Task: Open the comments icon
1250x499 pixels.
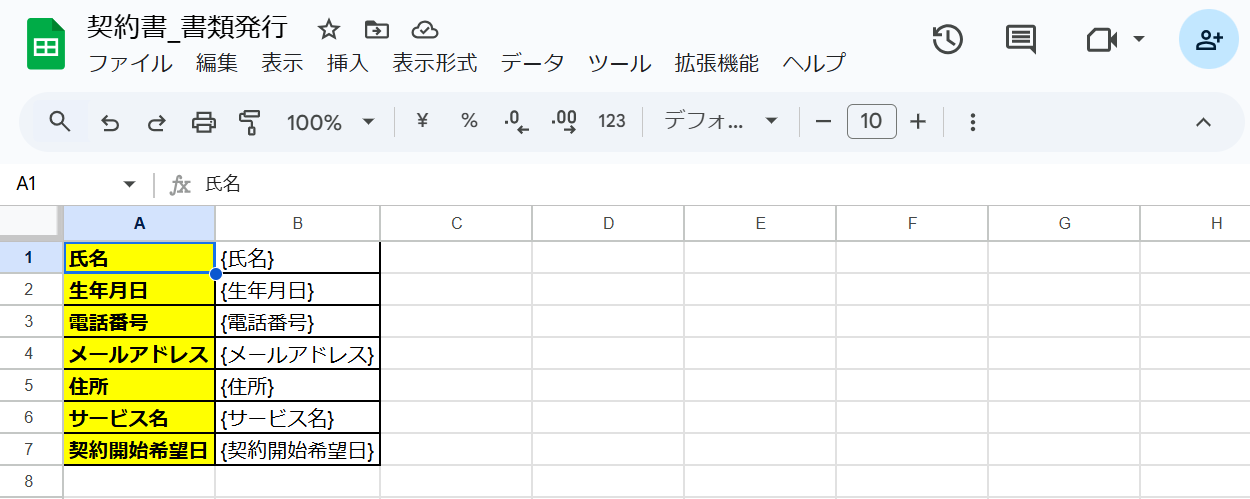Action: click(1020, 40)
